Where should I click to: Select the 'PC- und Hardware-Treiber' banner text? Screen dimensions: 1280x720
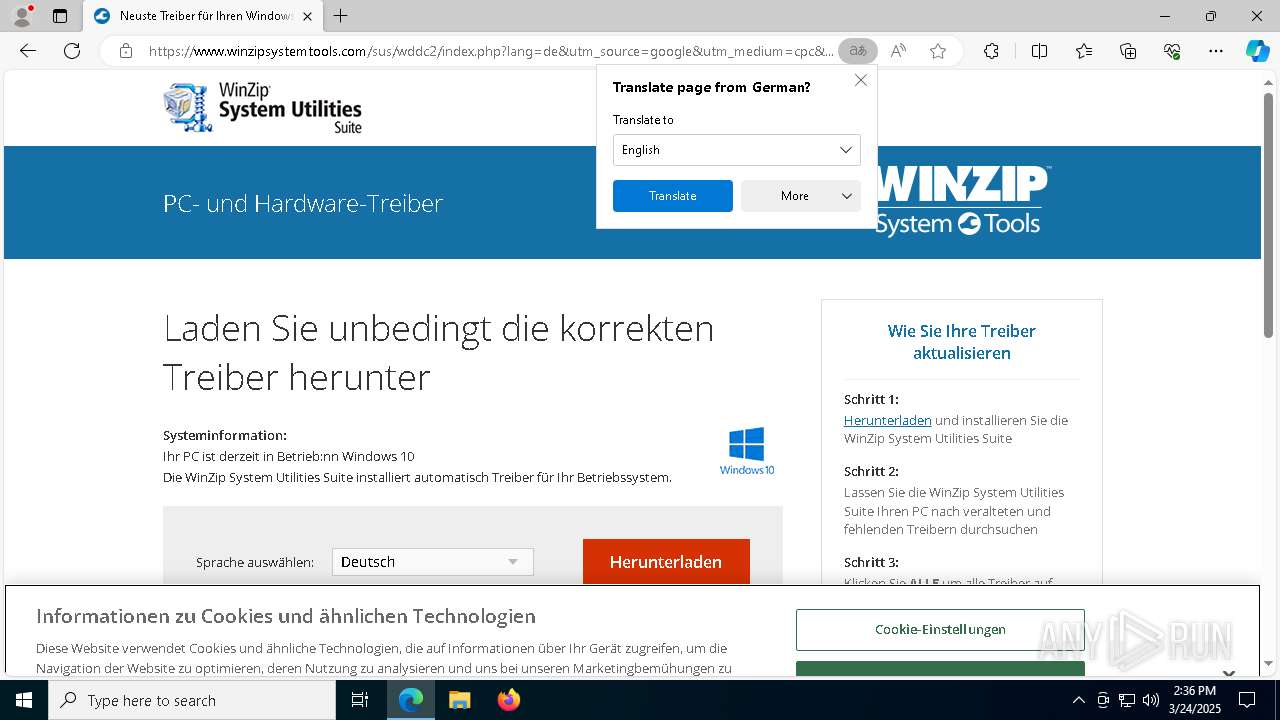pos(303,203)
